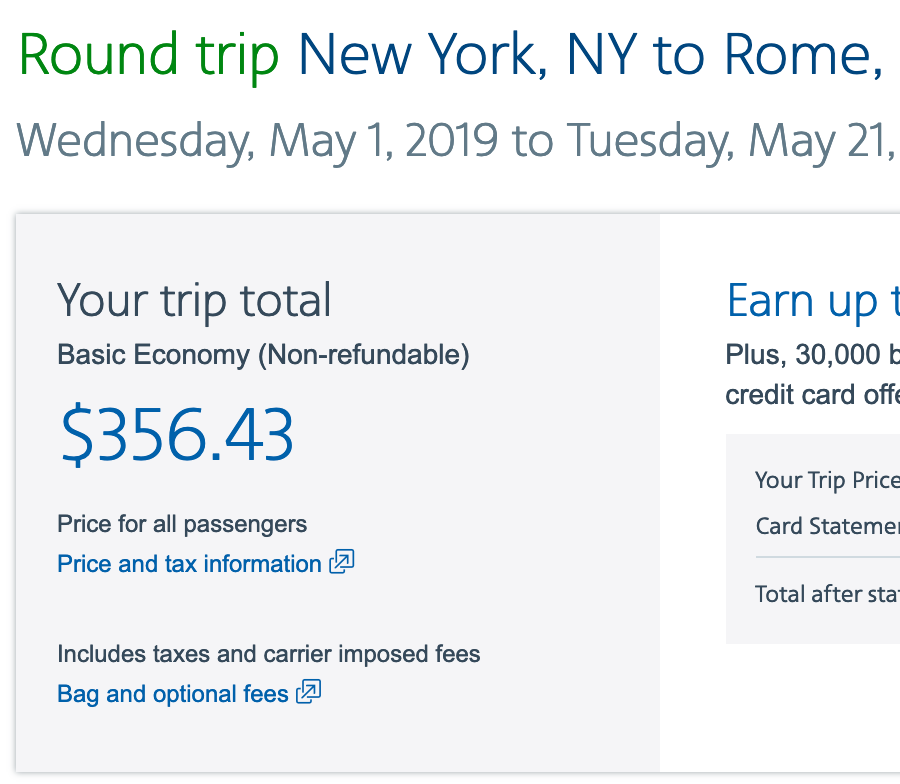Click the pop-out icon next to Bag and optional fees
The height and width of the screenshot is (784, 900).
(x=309, y=692)
